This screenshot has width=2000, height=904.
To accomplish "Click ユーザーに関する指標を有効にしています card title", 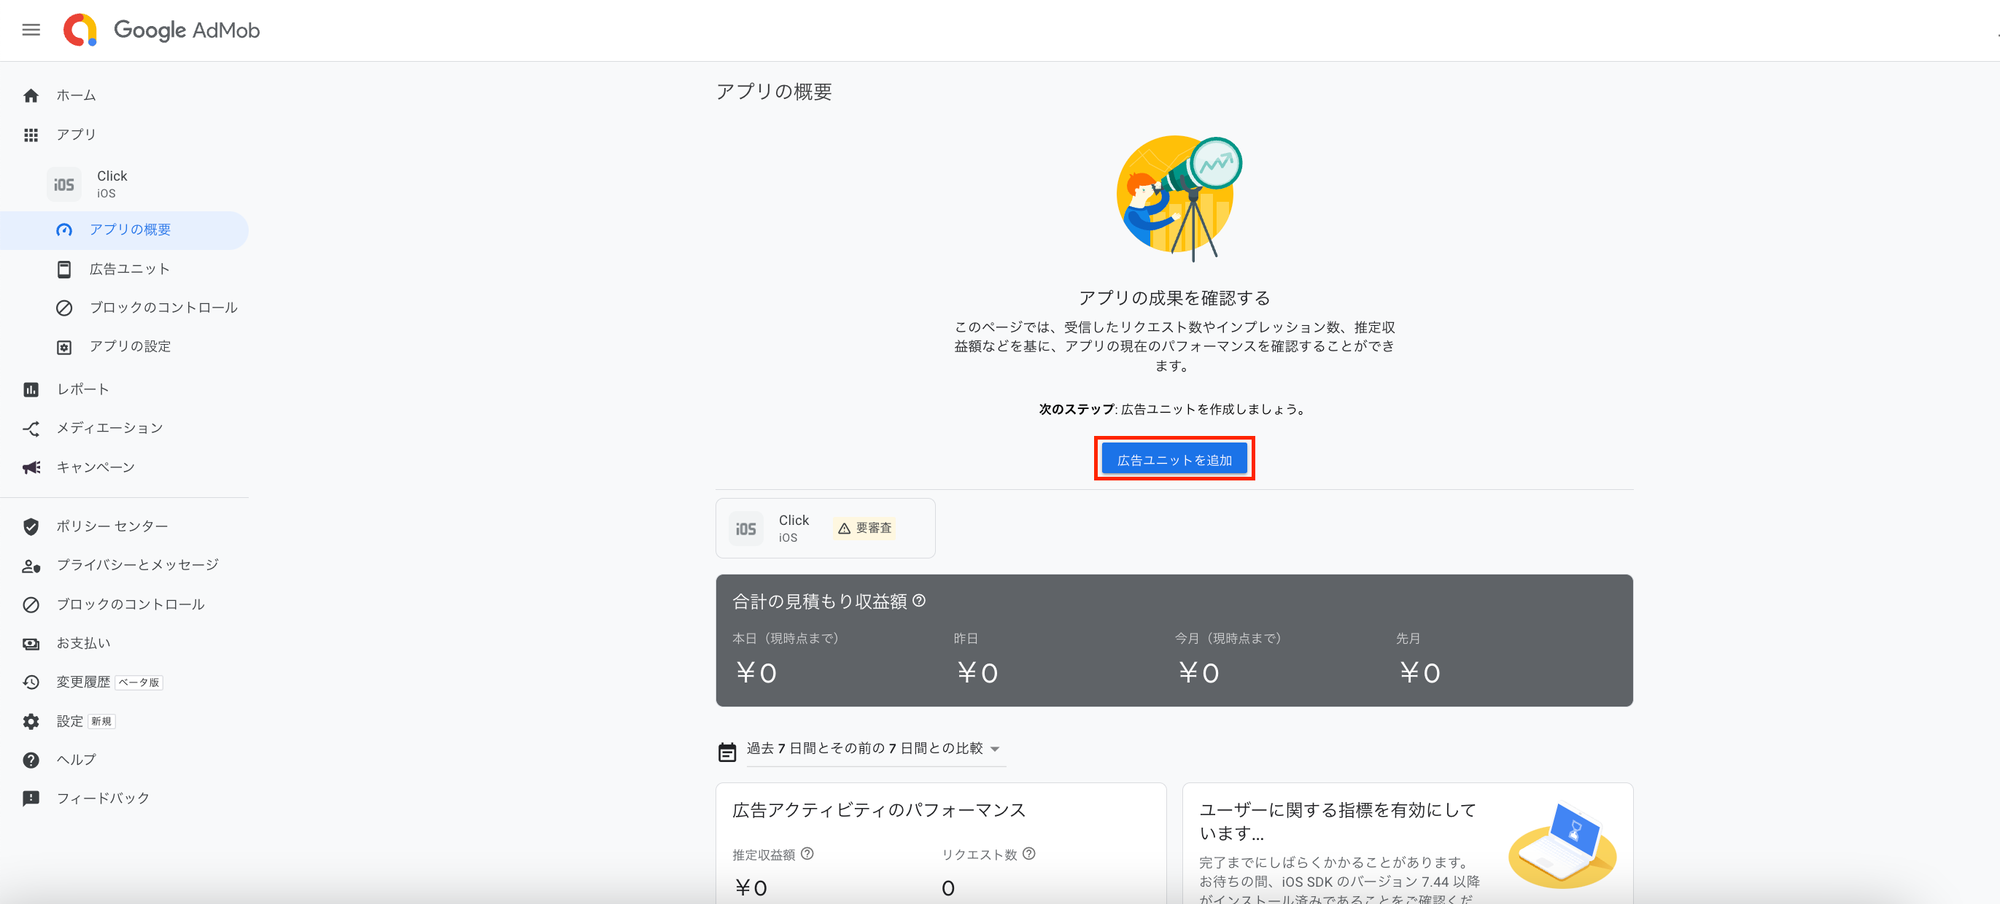I will pyautogui.click(x=1338, y=821).
